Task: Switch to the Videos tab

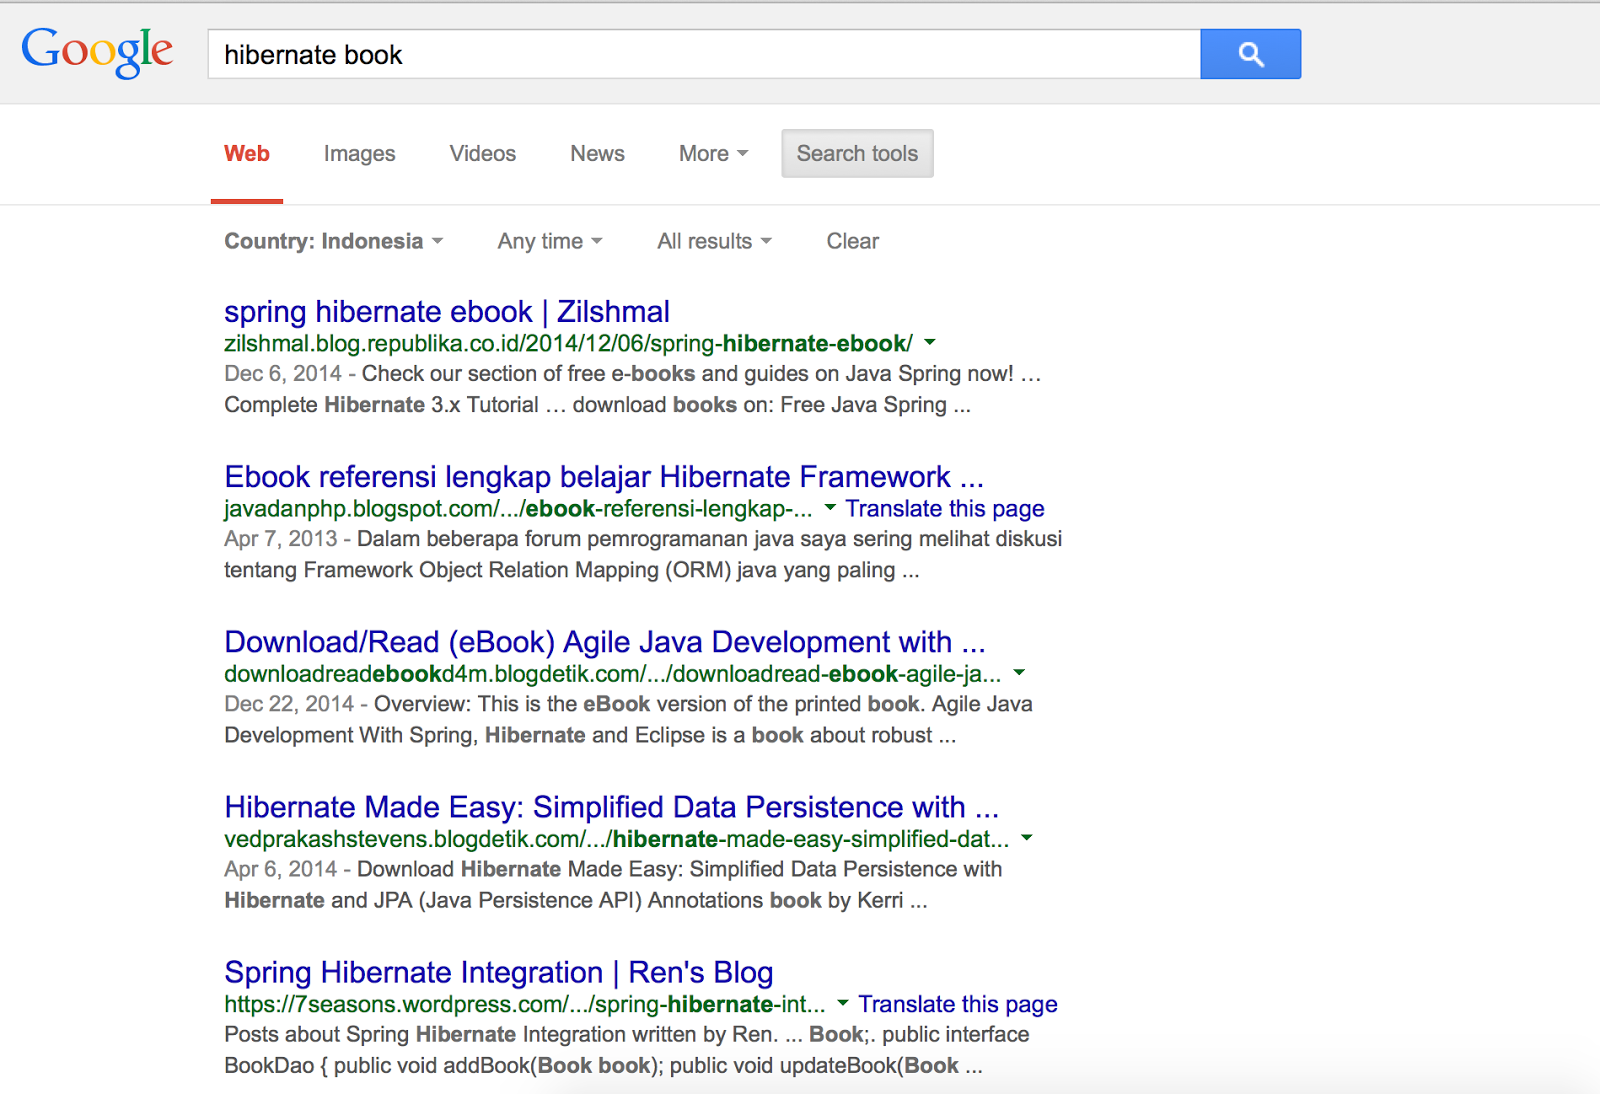Action: coord(483,154)
